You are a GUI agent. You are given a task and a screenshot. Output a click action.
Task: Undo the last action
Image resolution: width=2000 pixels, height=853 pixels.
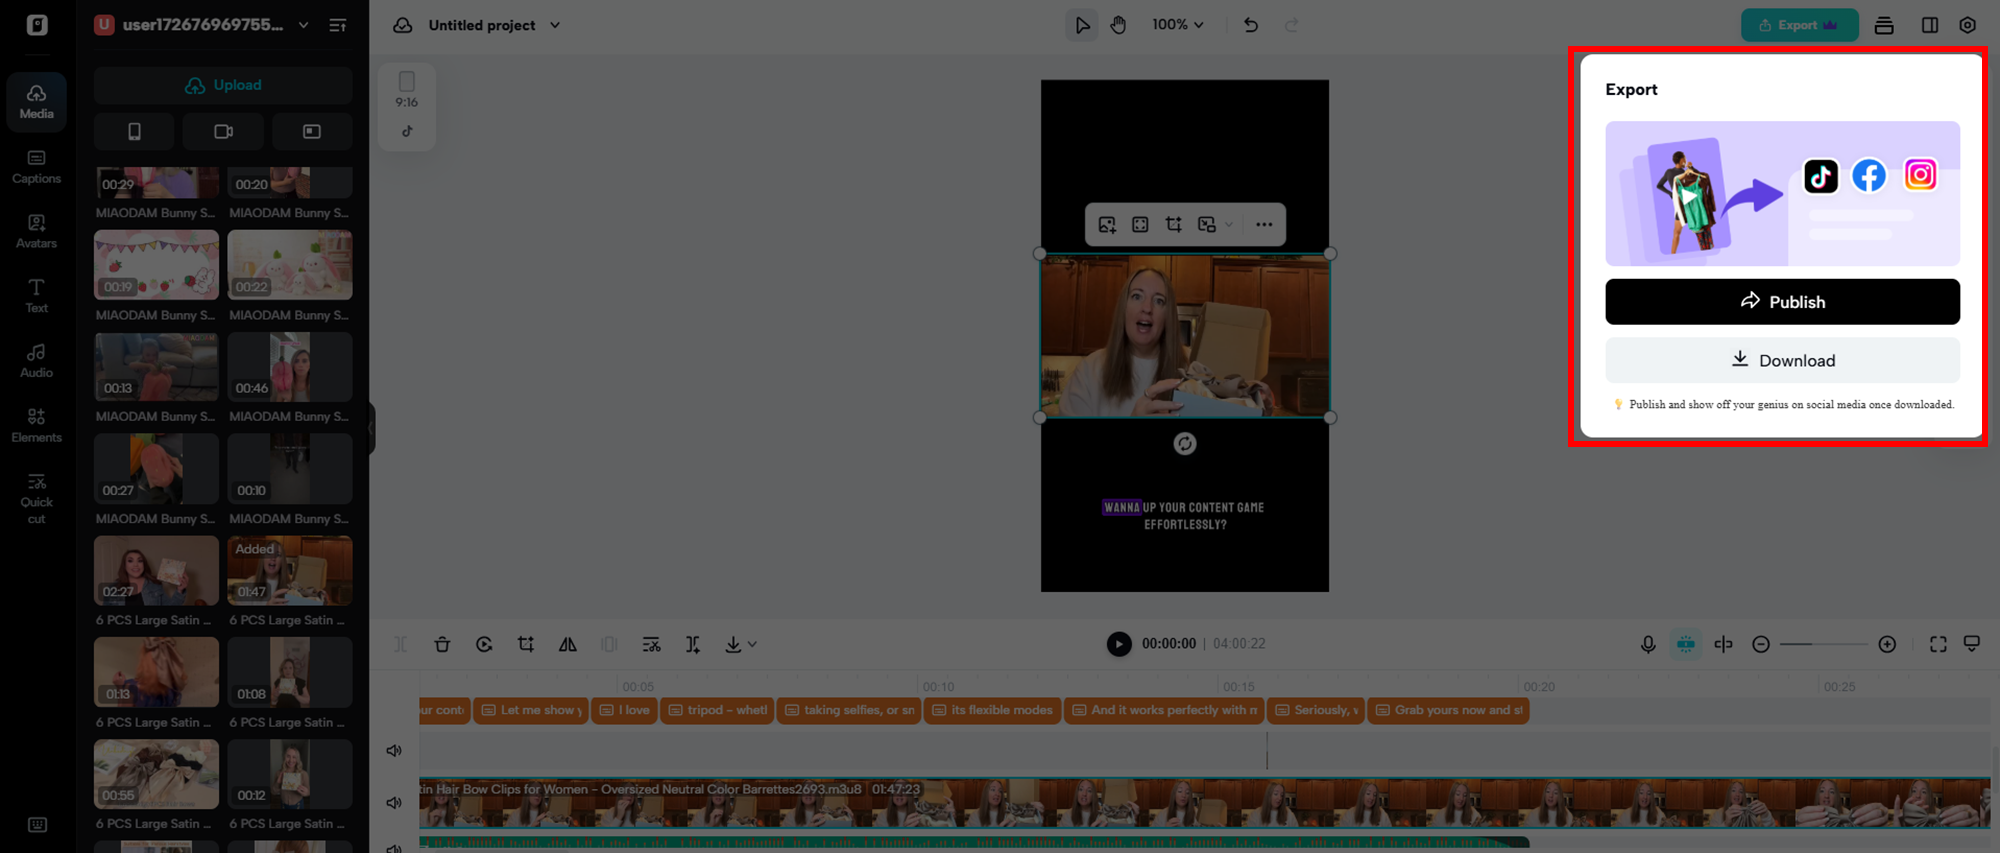click(1251, 25)
